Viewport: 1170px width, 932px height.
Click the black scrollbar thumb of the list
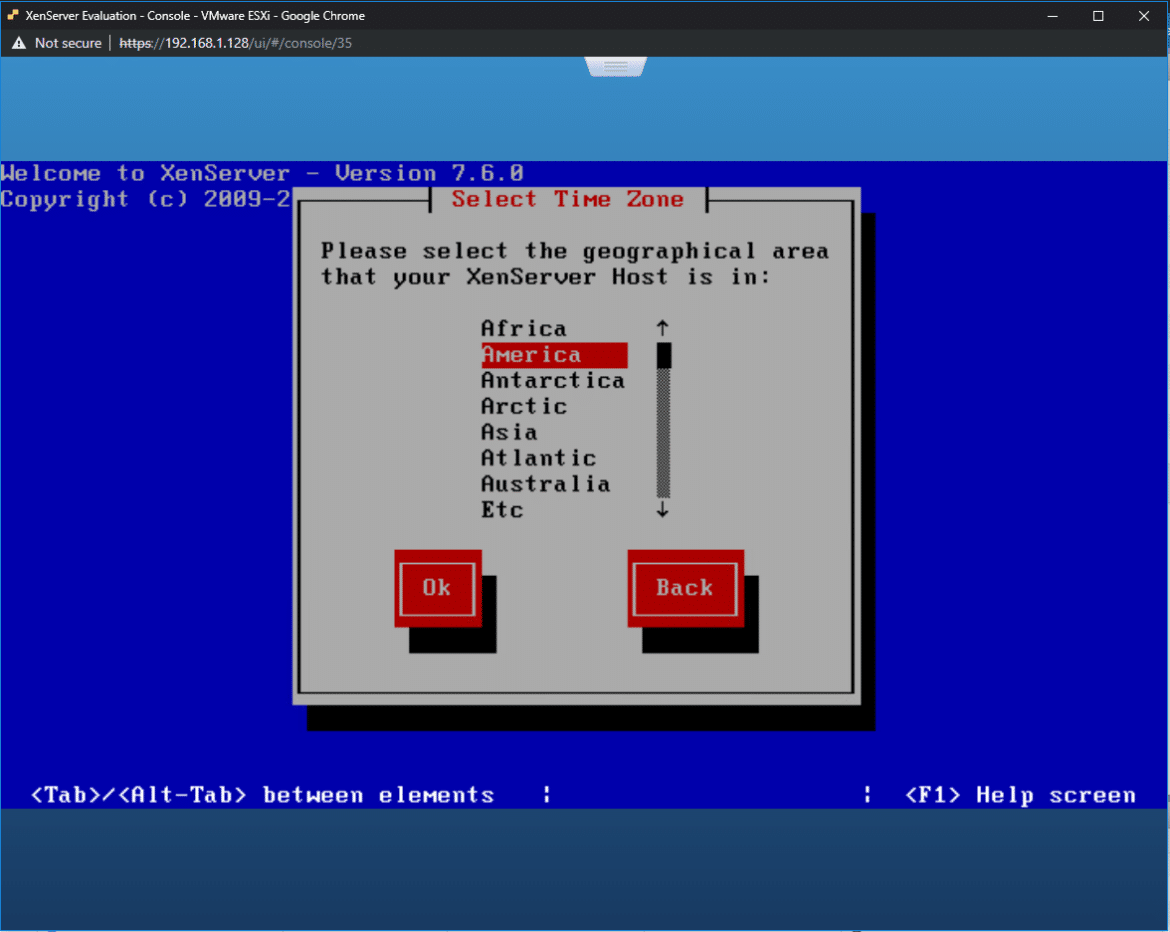(663, 355)
